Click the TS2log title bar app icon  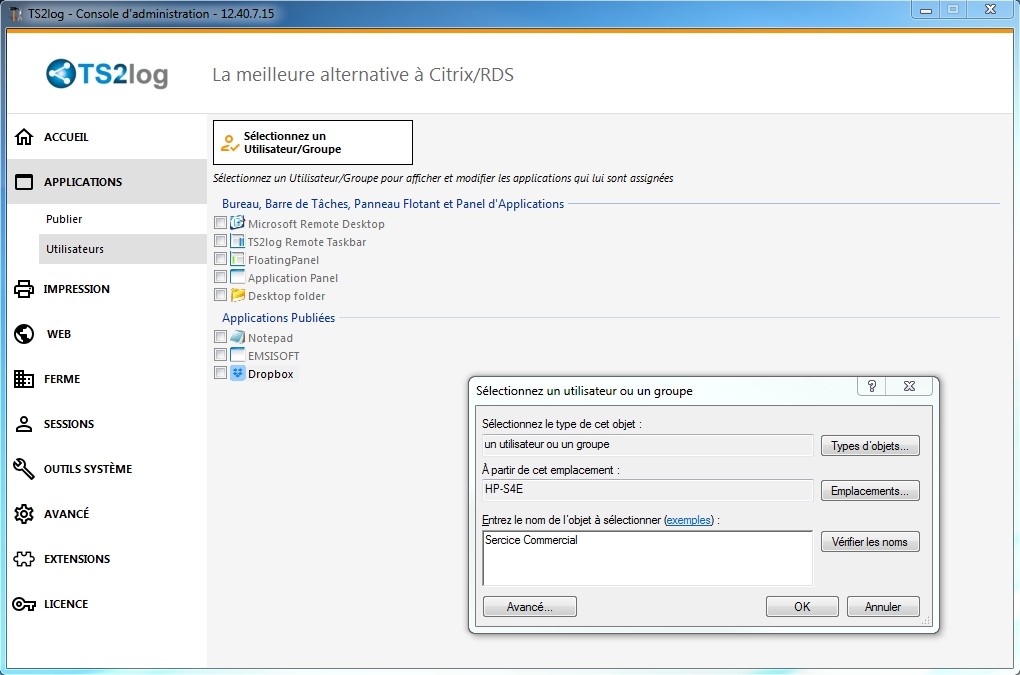[x=16, y=14]
